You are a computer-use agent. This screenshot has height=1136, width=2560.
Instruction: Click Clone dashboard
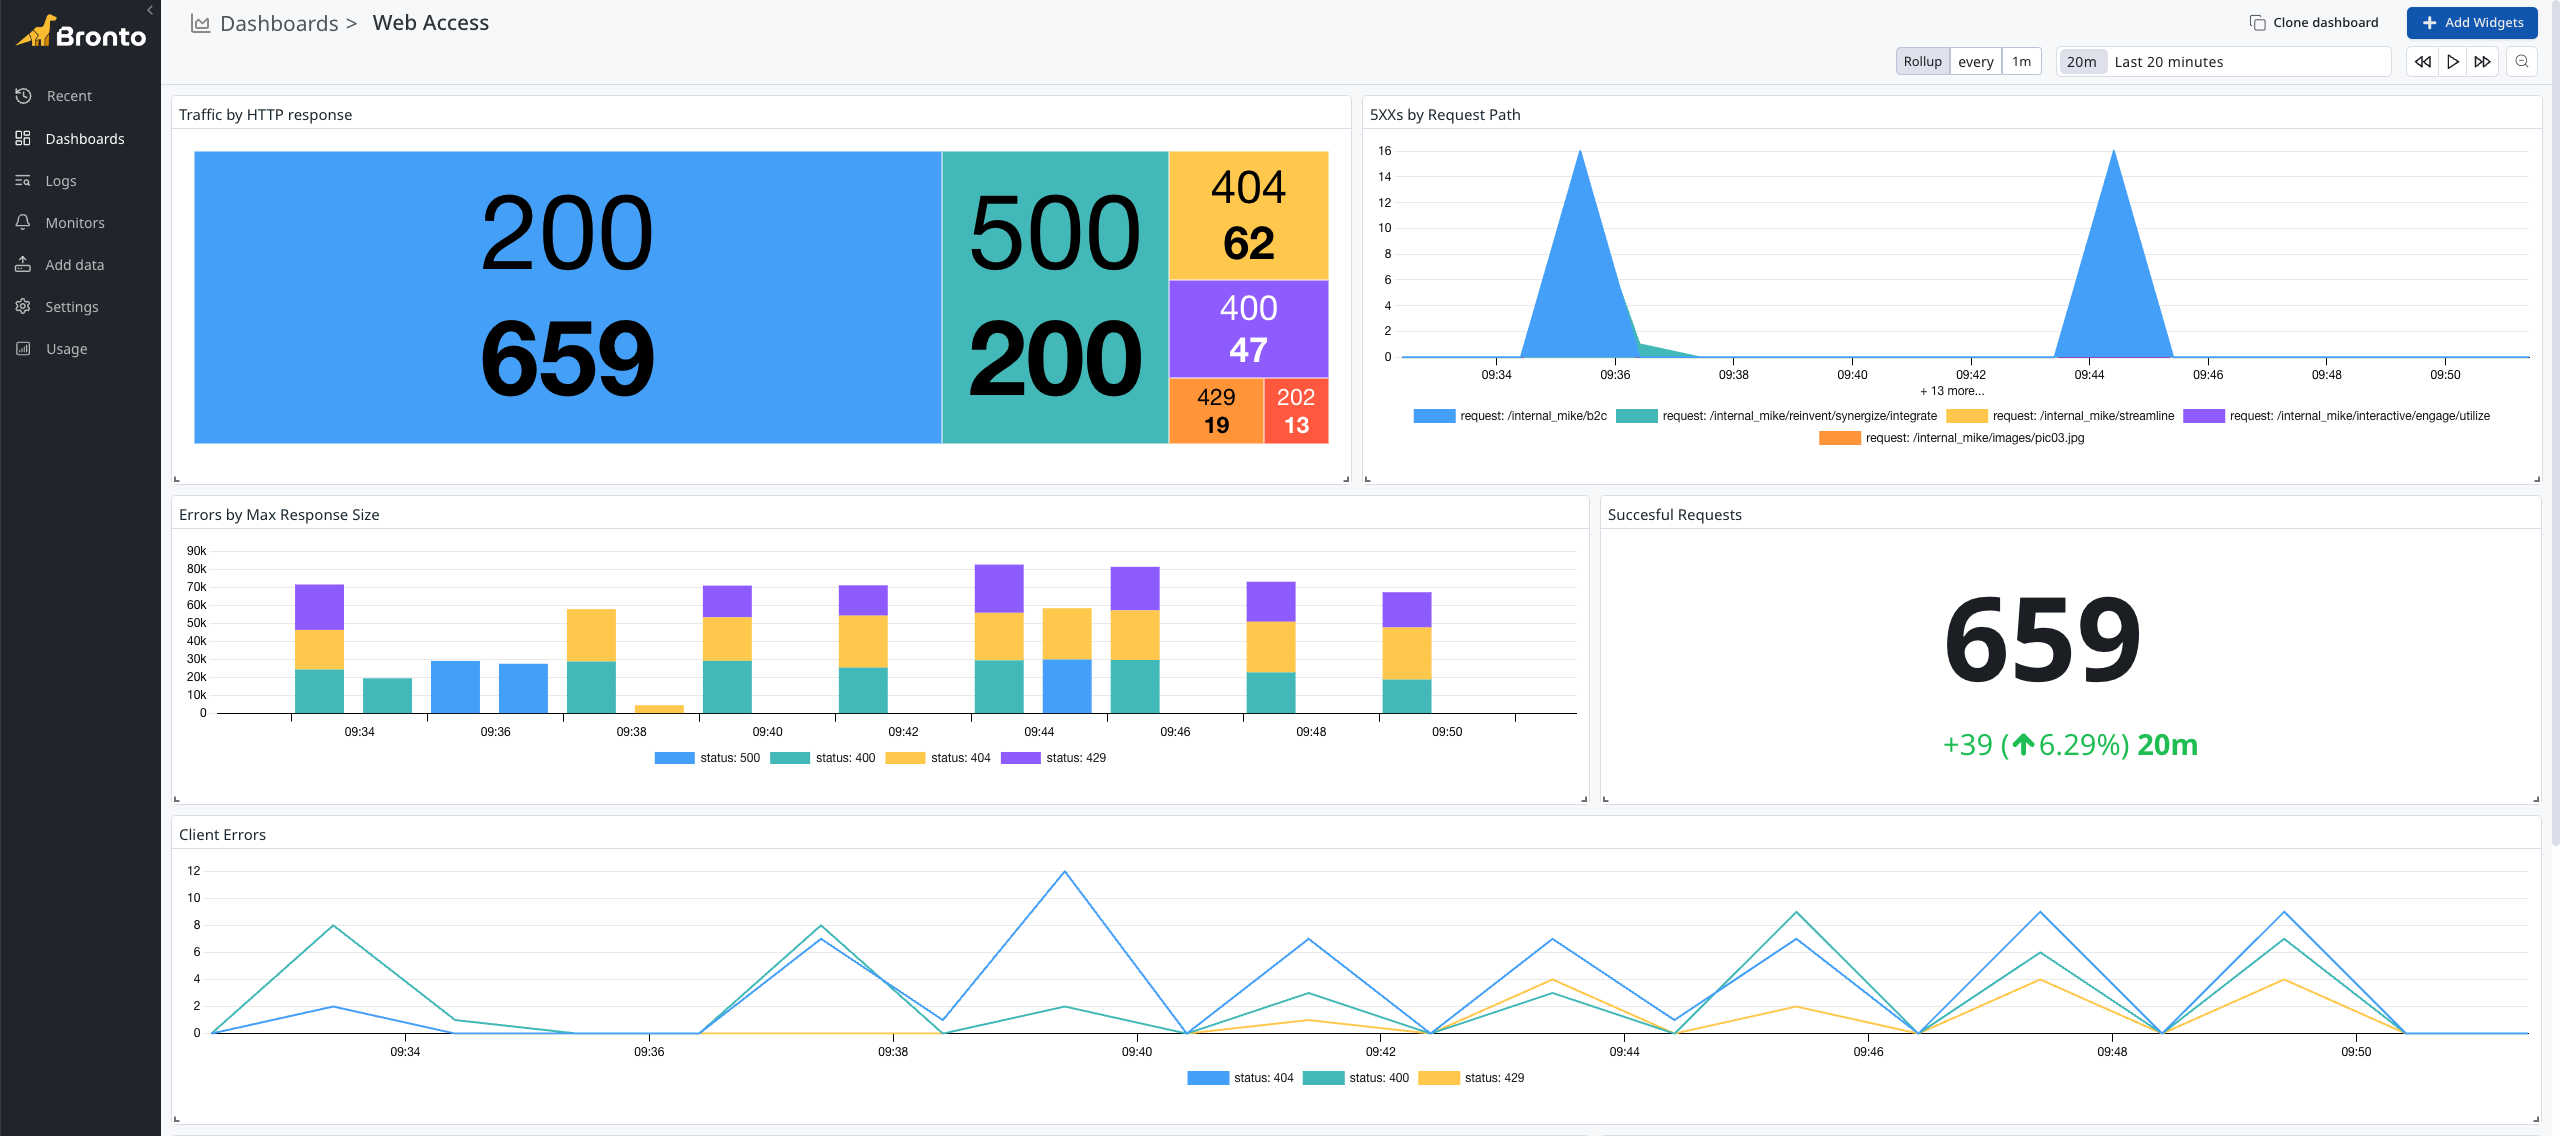click(2314, 22)
